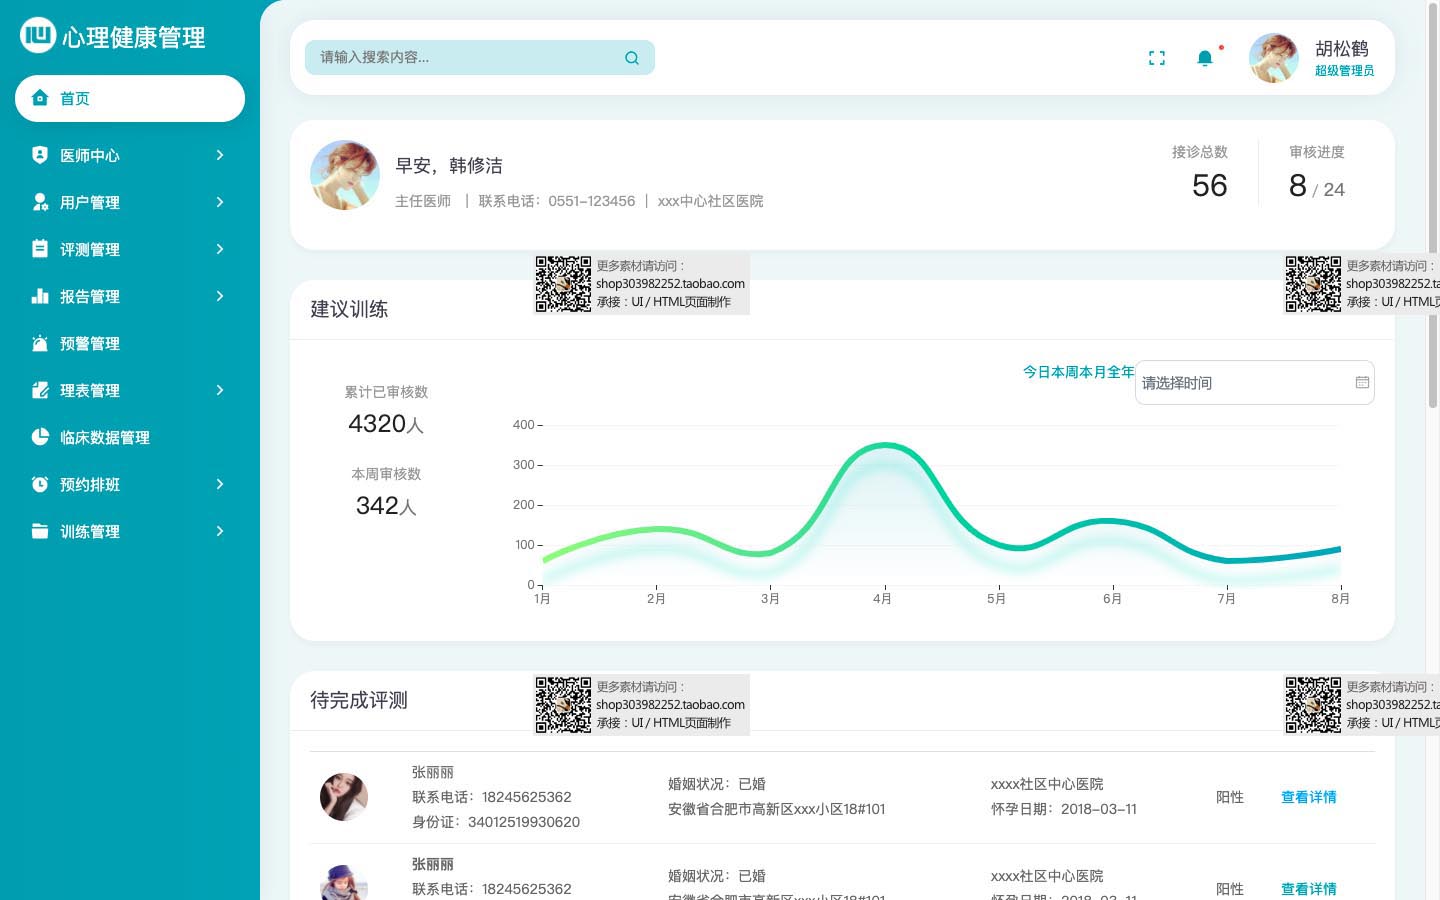Expand the 用户管理 chevron
This screenshot has width=1440, height=900.
(x=220, y=202)
